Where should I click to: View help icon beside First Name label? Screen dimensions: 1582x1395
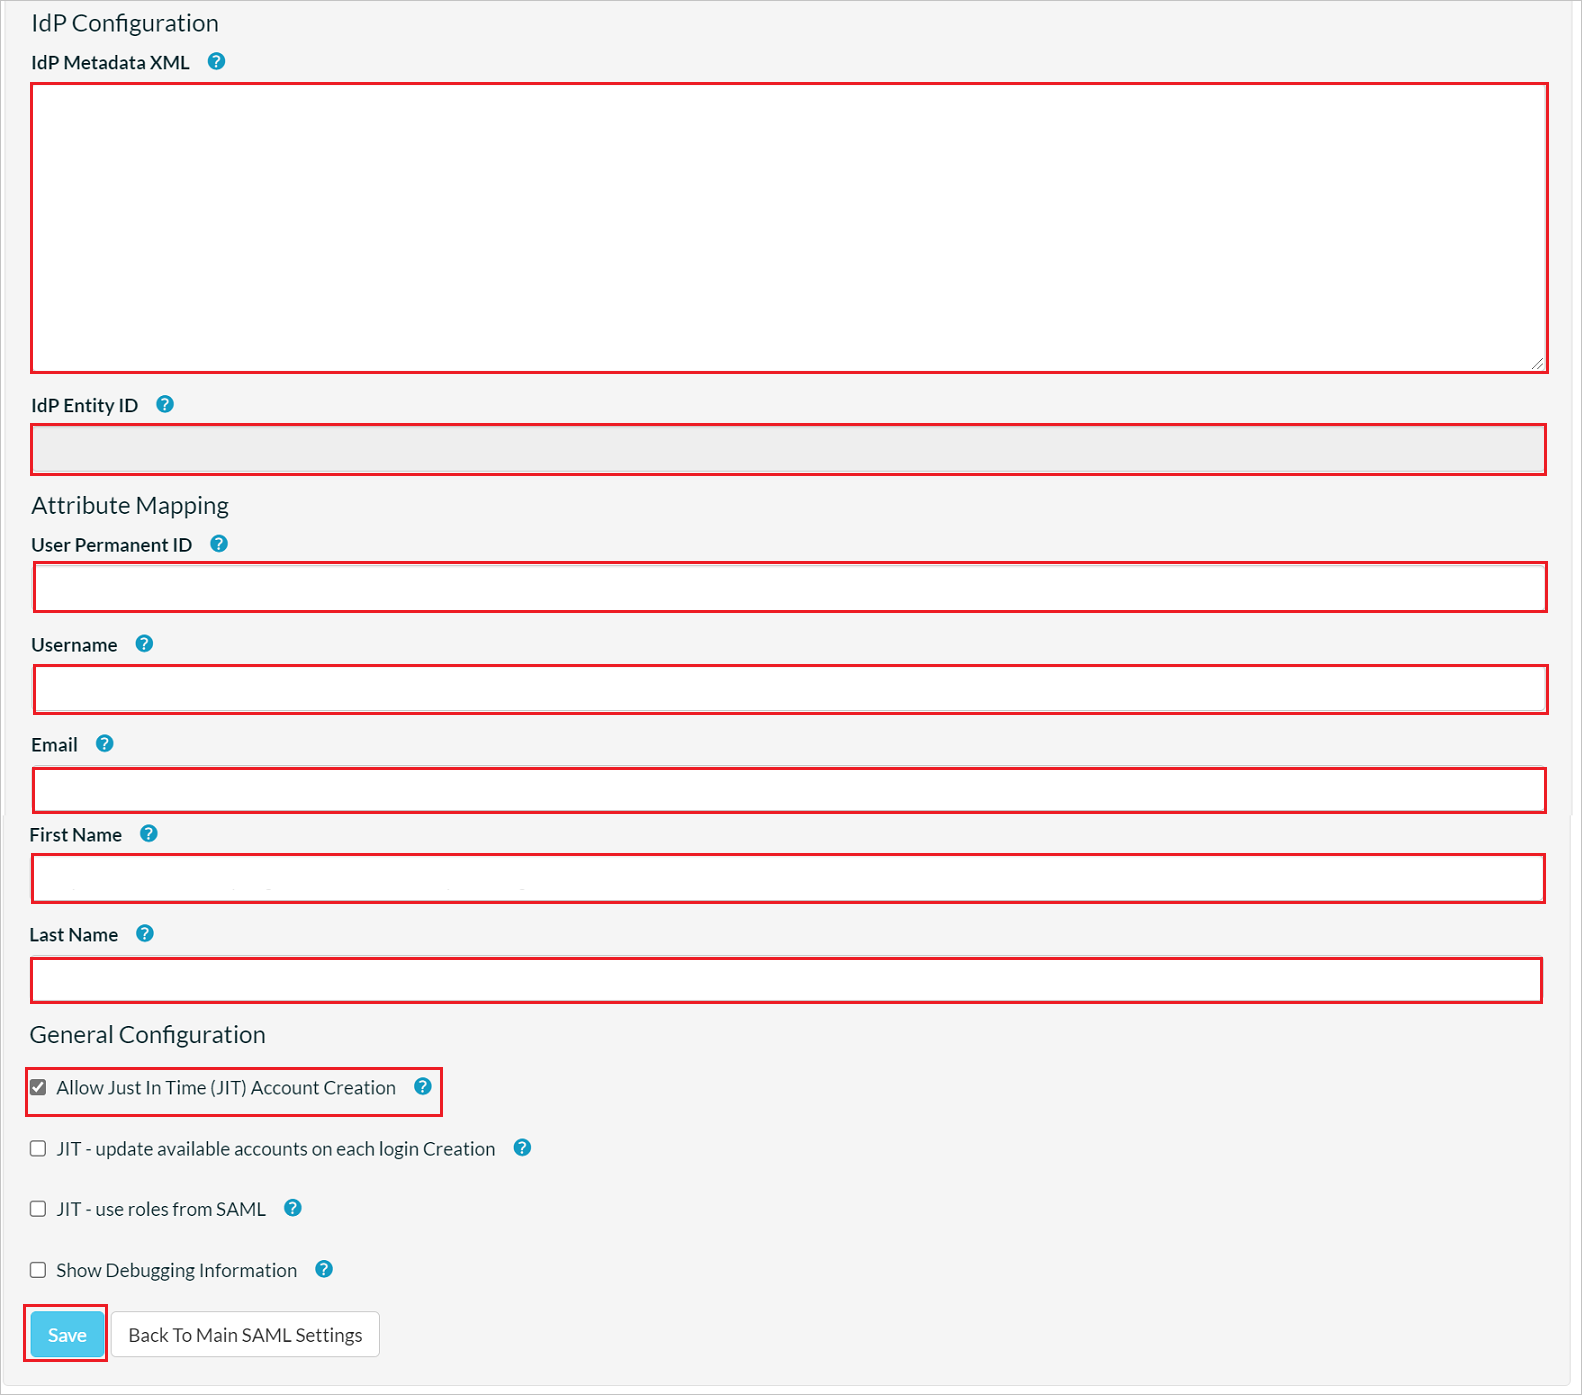148,833
